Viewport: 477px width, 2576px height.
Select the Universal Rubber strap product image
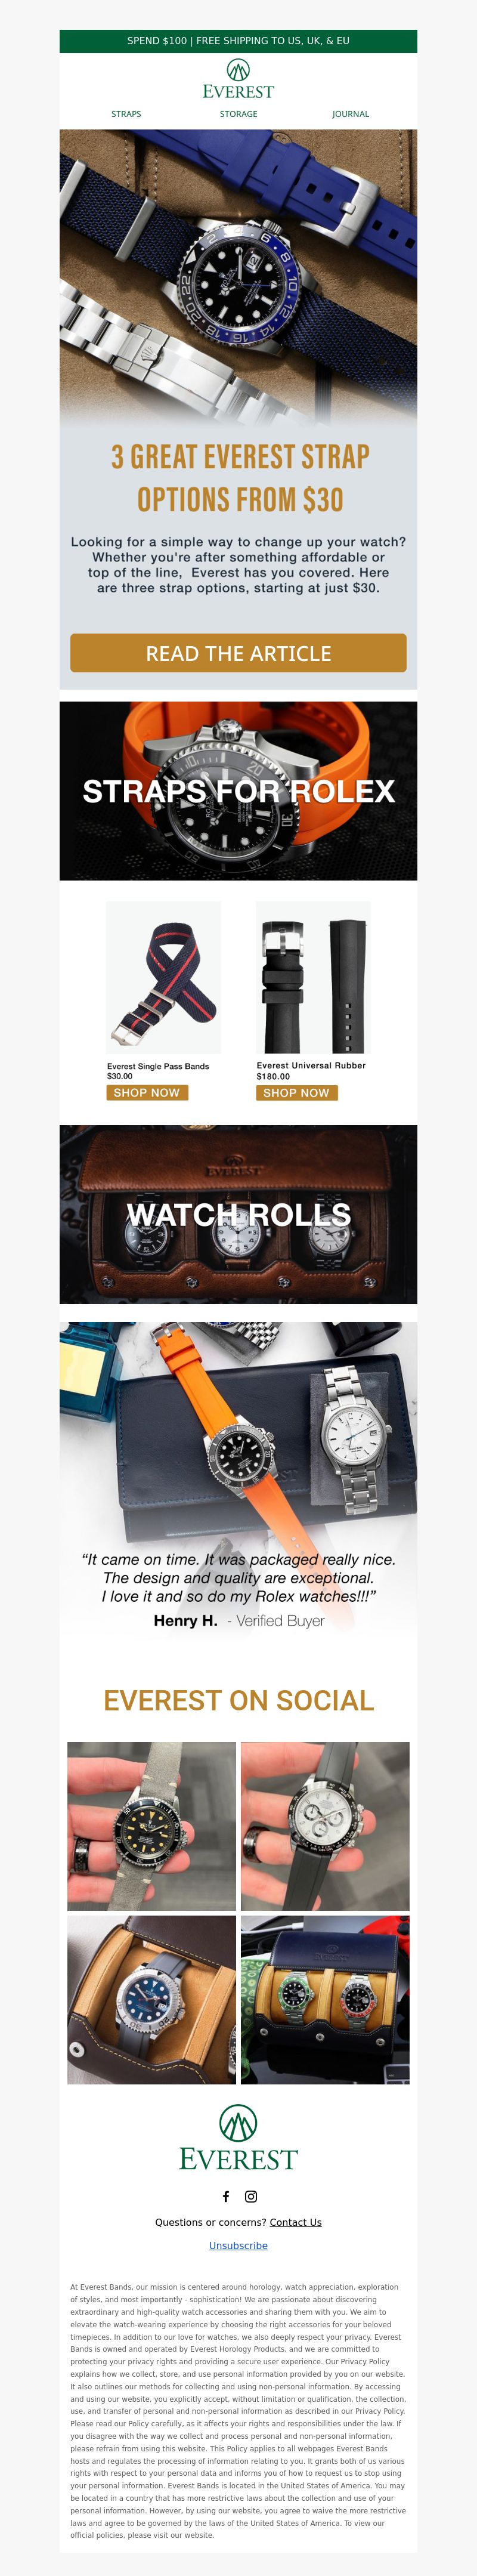(x=313, y=977)
